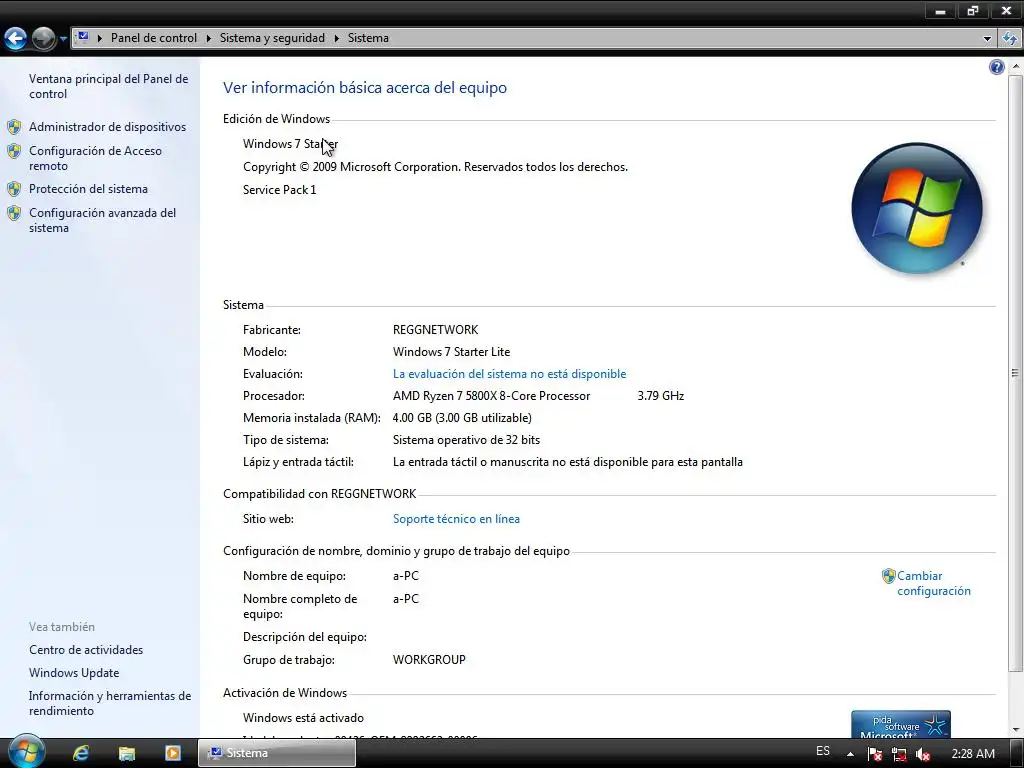Select Panel de control breadcrumb
Image resolution: width=1024 pixels, height=768 pixels.
[x=153, y=38]
